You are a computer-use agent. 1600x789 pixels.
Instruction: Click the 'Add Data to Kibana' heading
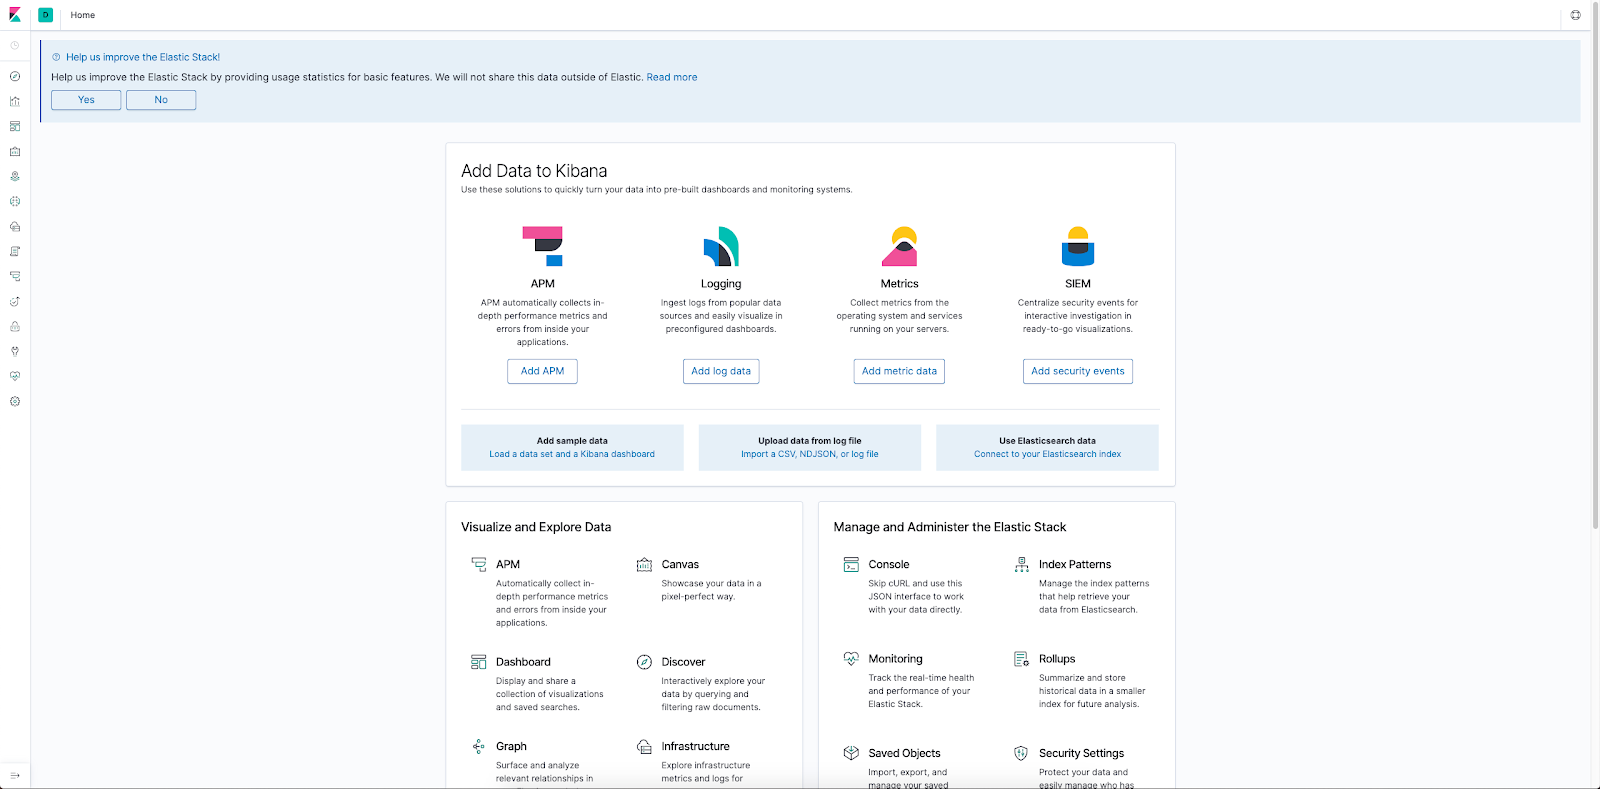[534, 171]
